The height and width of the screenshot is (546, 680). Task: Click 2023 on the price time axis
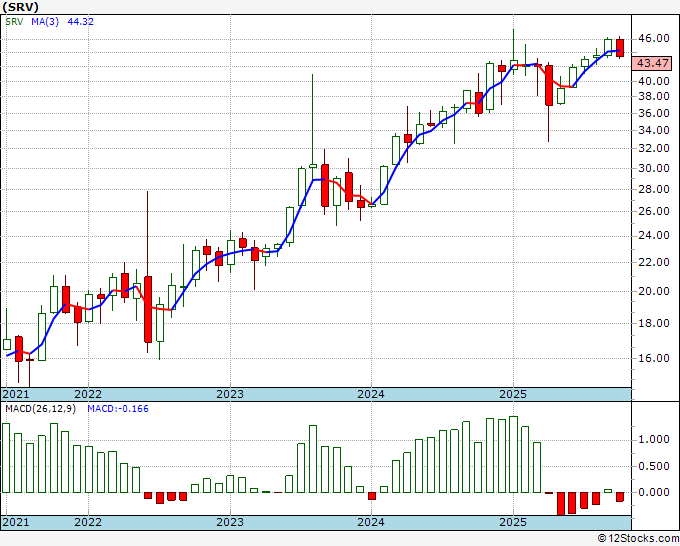point(230,394)
